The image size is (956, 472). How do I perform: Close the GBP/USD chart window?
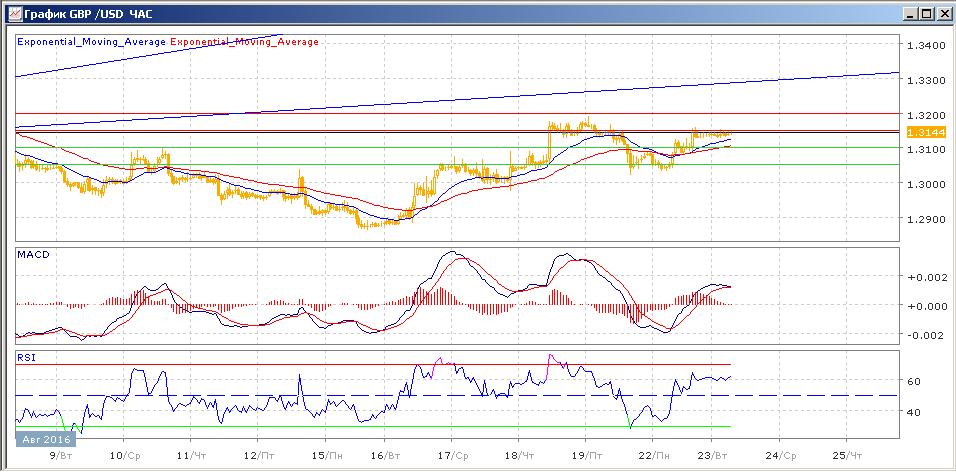click(941, 14)
